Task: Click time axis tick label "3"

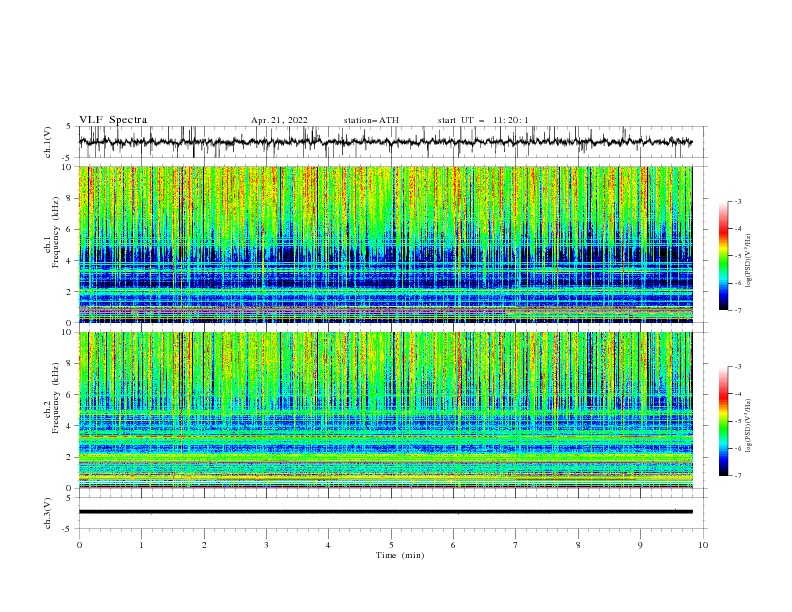Action: click(x=266, y=545)
